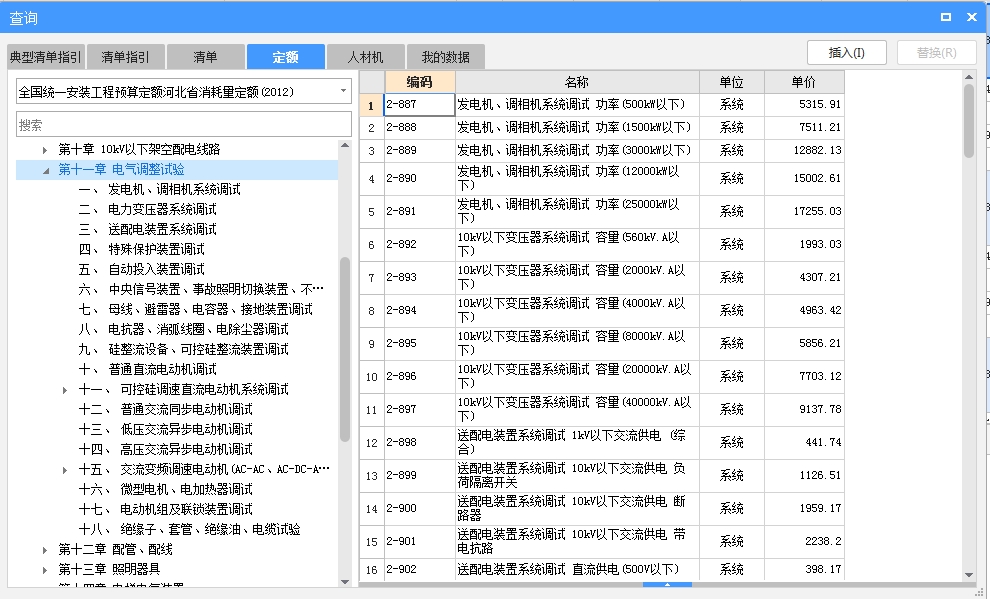Select the code cell 2-892
This screenshot has width=990, height=599.
[419, 244]
